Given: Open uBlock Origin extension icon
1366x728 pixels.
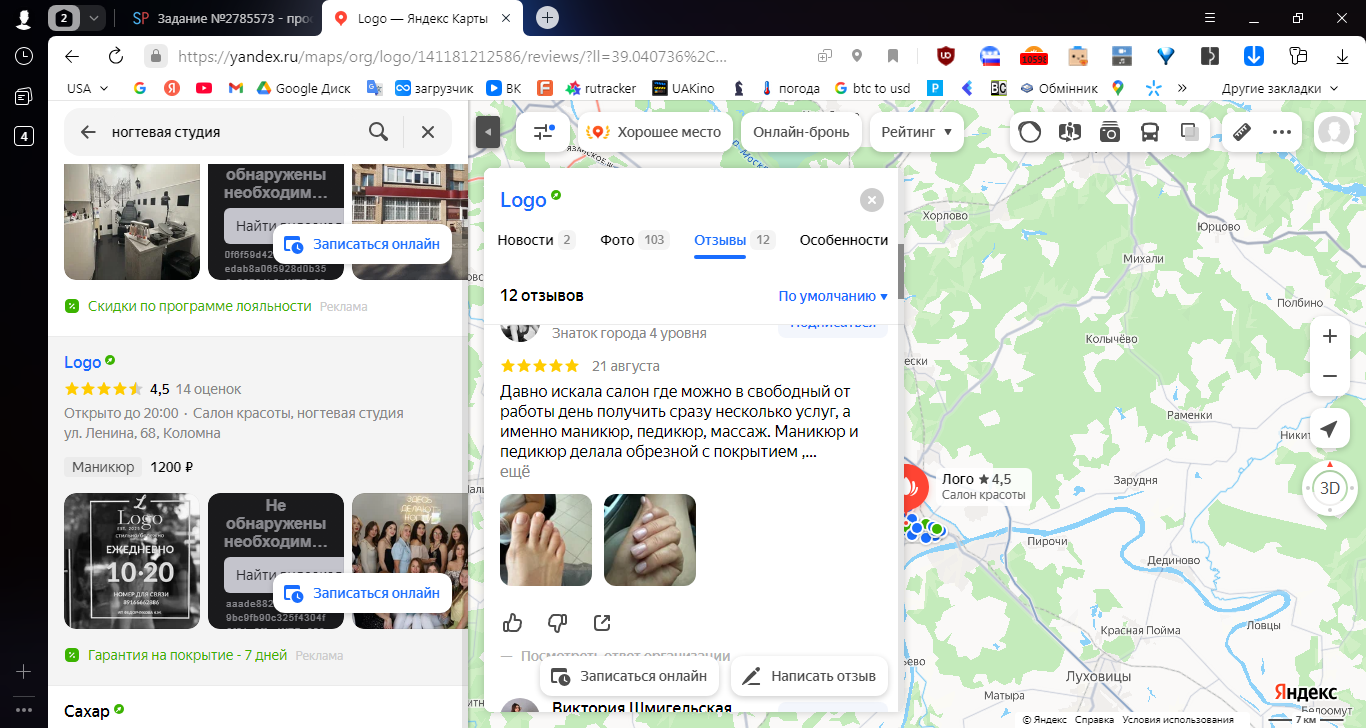Looking at the screenshot, I should click(x=945, y=56).
